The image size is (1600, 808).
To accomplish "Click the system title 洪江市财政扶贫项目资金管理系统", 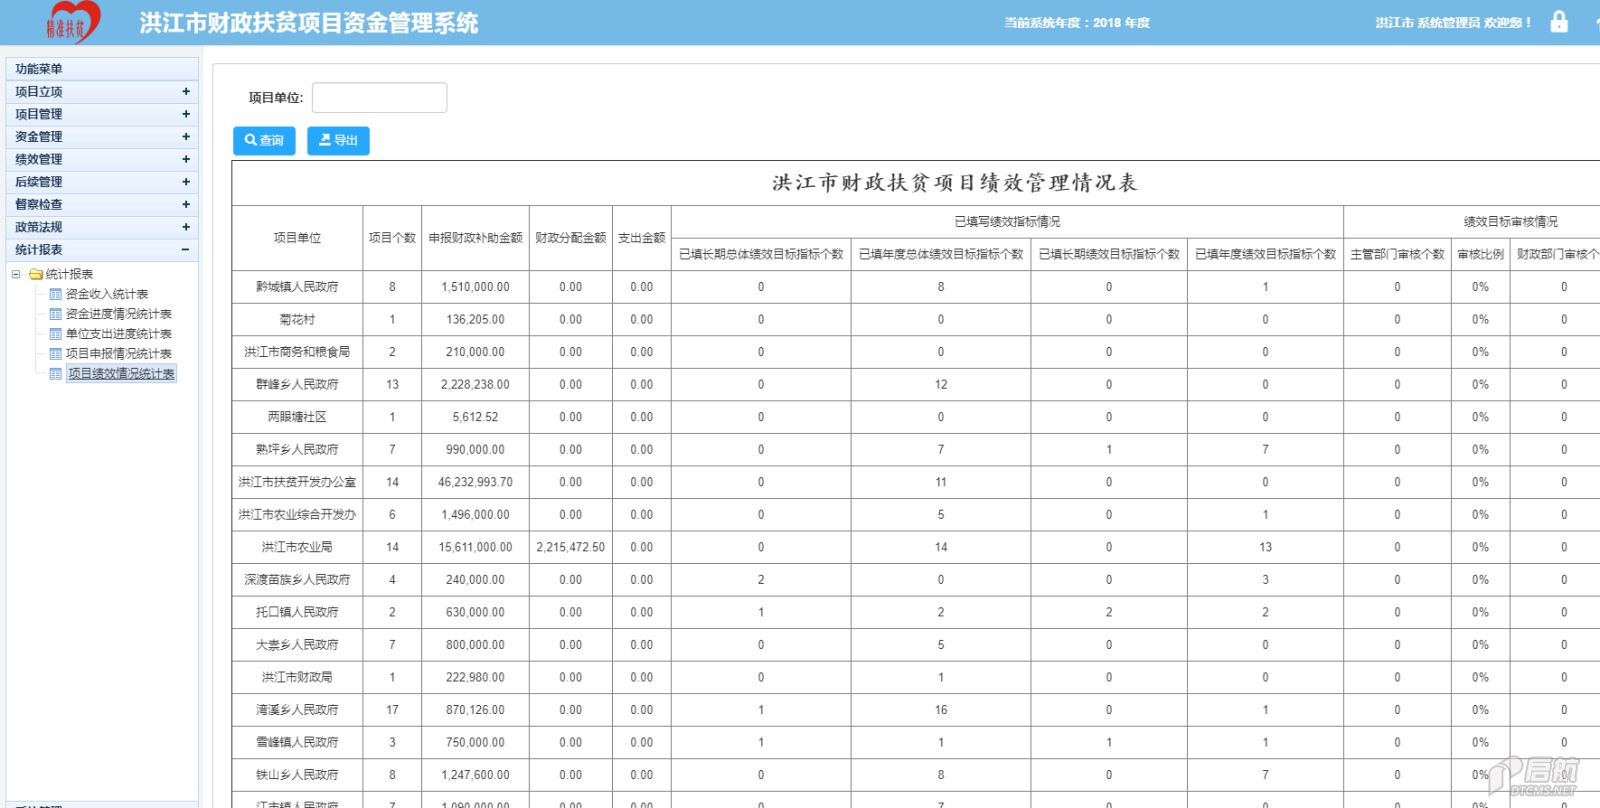I will click(x=309, y=23).
